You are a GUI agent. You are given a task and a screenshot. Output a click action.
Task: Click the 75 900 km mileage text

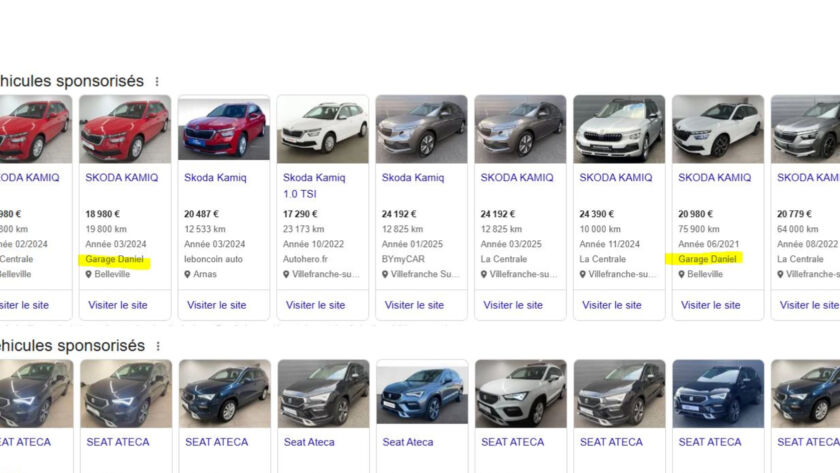click(x=699, y=229)
